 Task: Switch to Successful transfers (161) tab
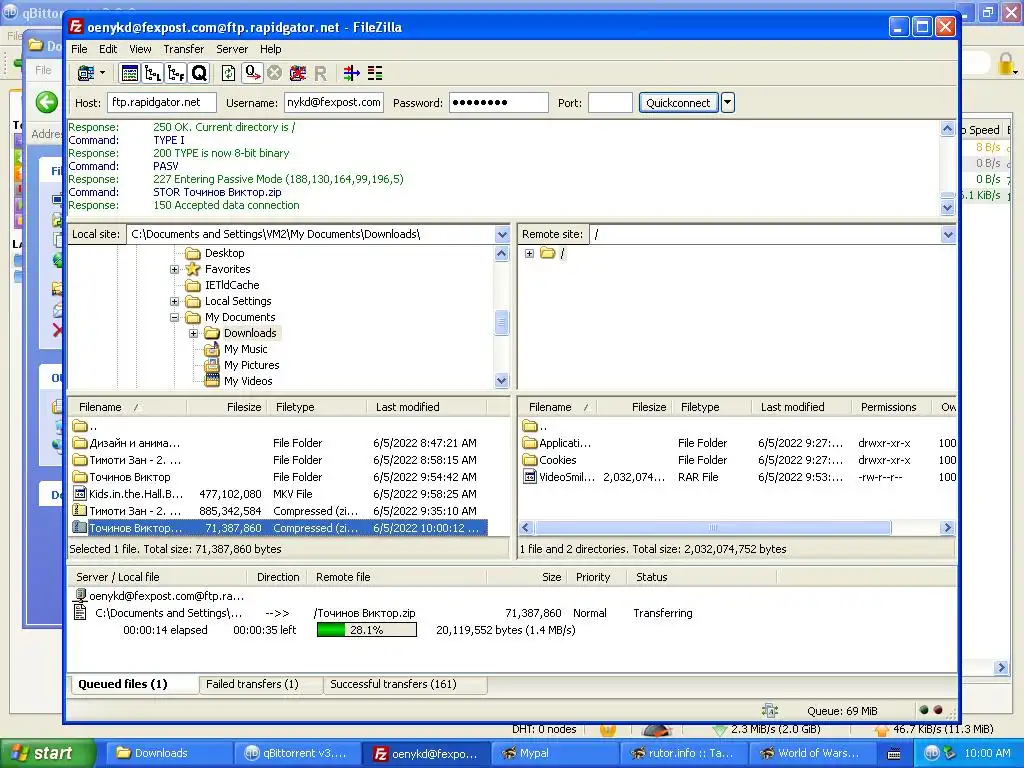click(x=393, y=684)
